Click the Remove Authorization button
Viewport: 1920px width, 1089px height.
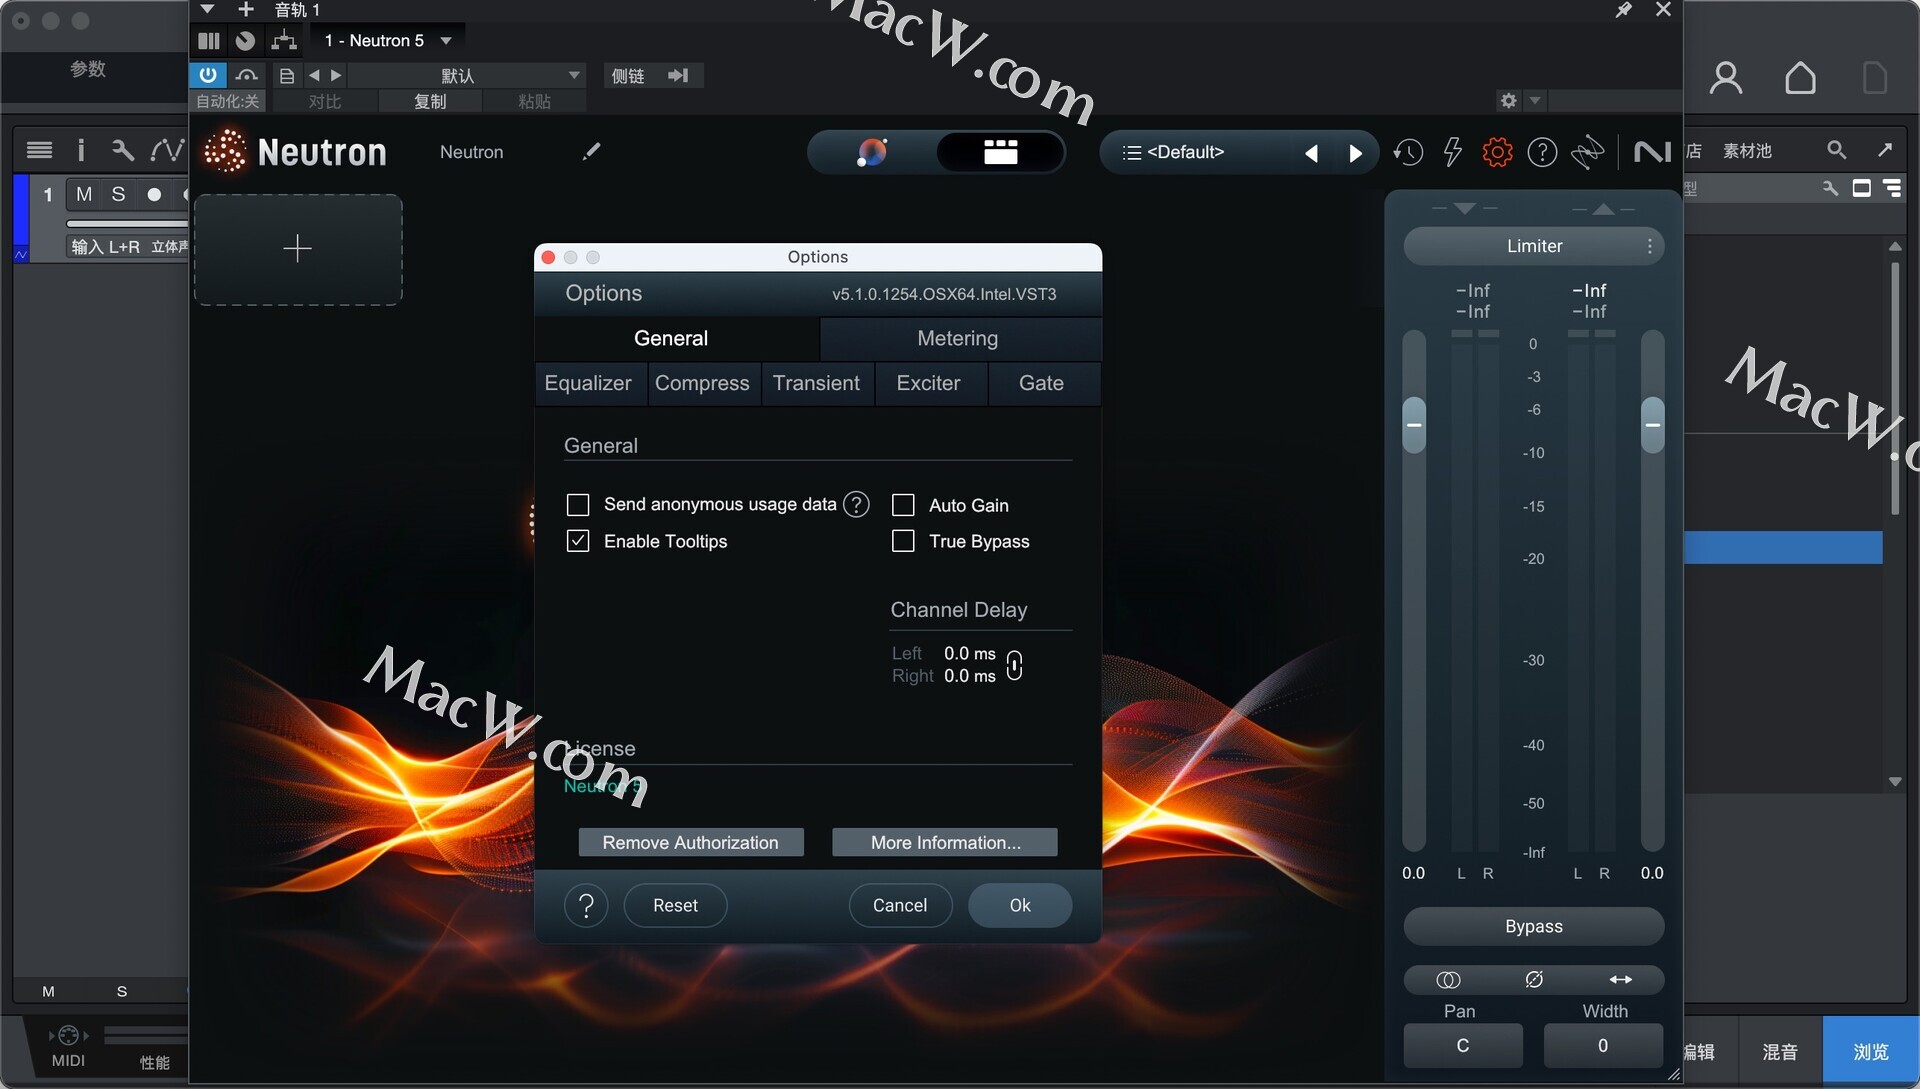pos(691,843)
